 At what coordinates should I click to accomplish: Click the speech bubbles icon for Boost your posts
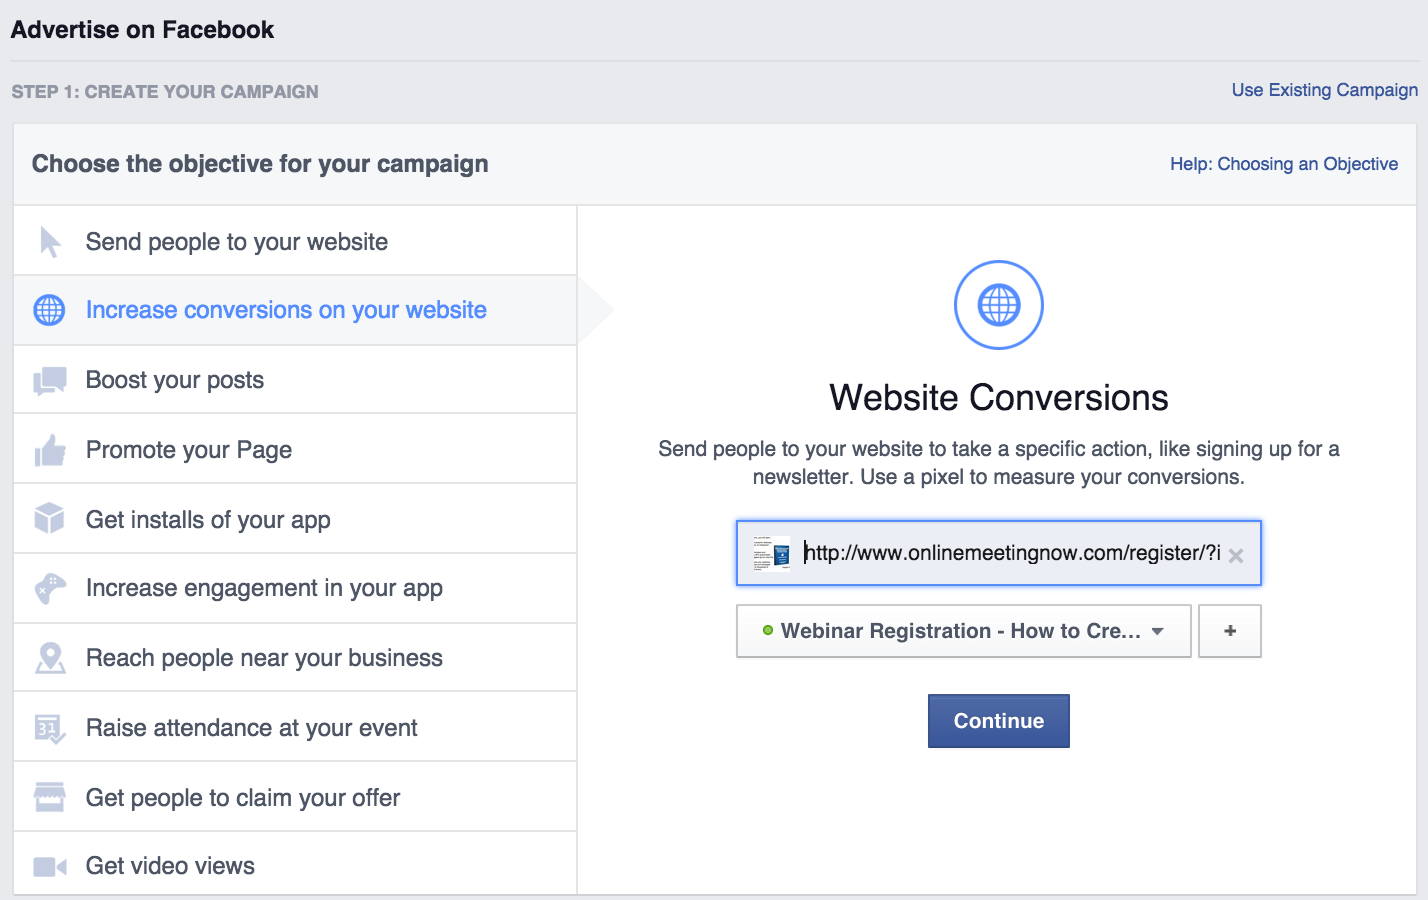click(49, 381)
